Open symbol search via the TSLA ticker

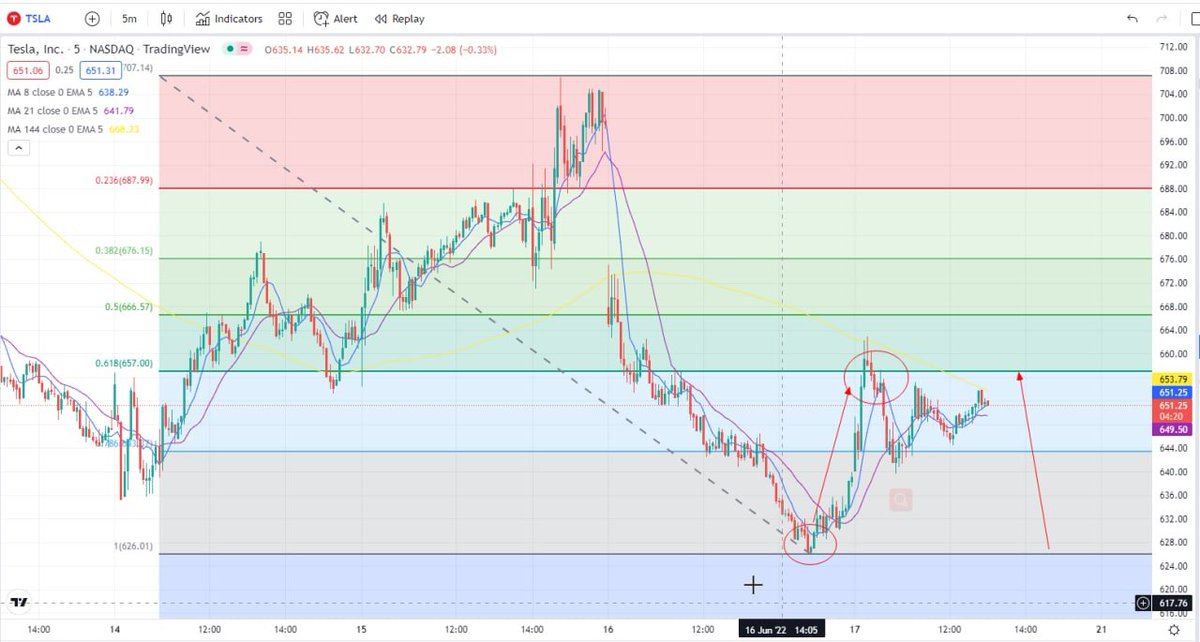30,18
